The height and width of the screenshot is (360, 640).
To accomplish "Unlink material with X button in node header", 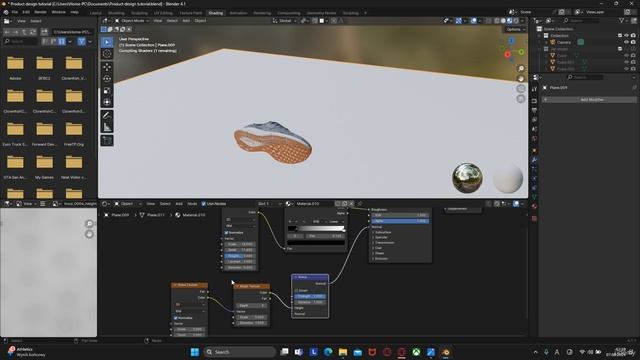I will (x=351, y=204).
